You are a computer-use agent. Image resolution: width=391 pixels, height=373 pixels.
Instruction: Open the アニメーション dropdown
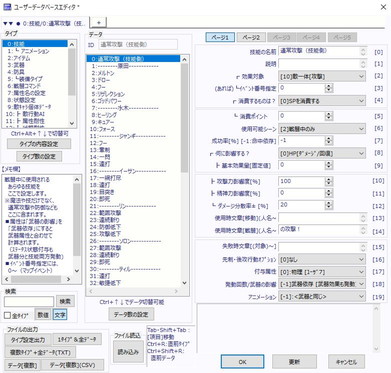coord(322,296)
